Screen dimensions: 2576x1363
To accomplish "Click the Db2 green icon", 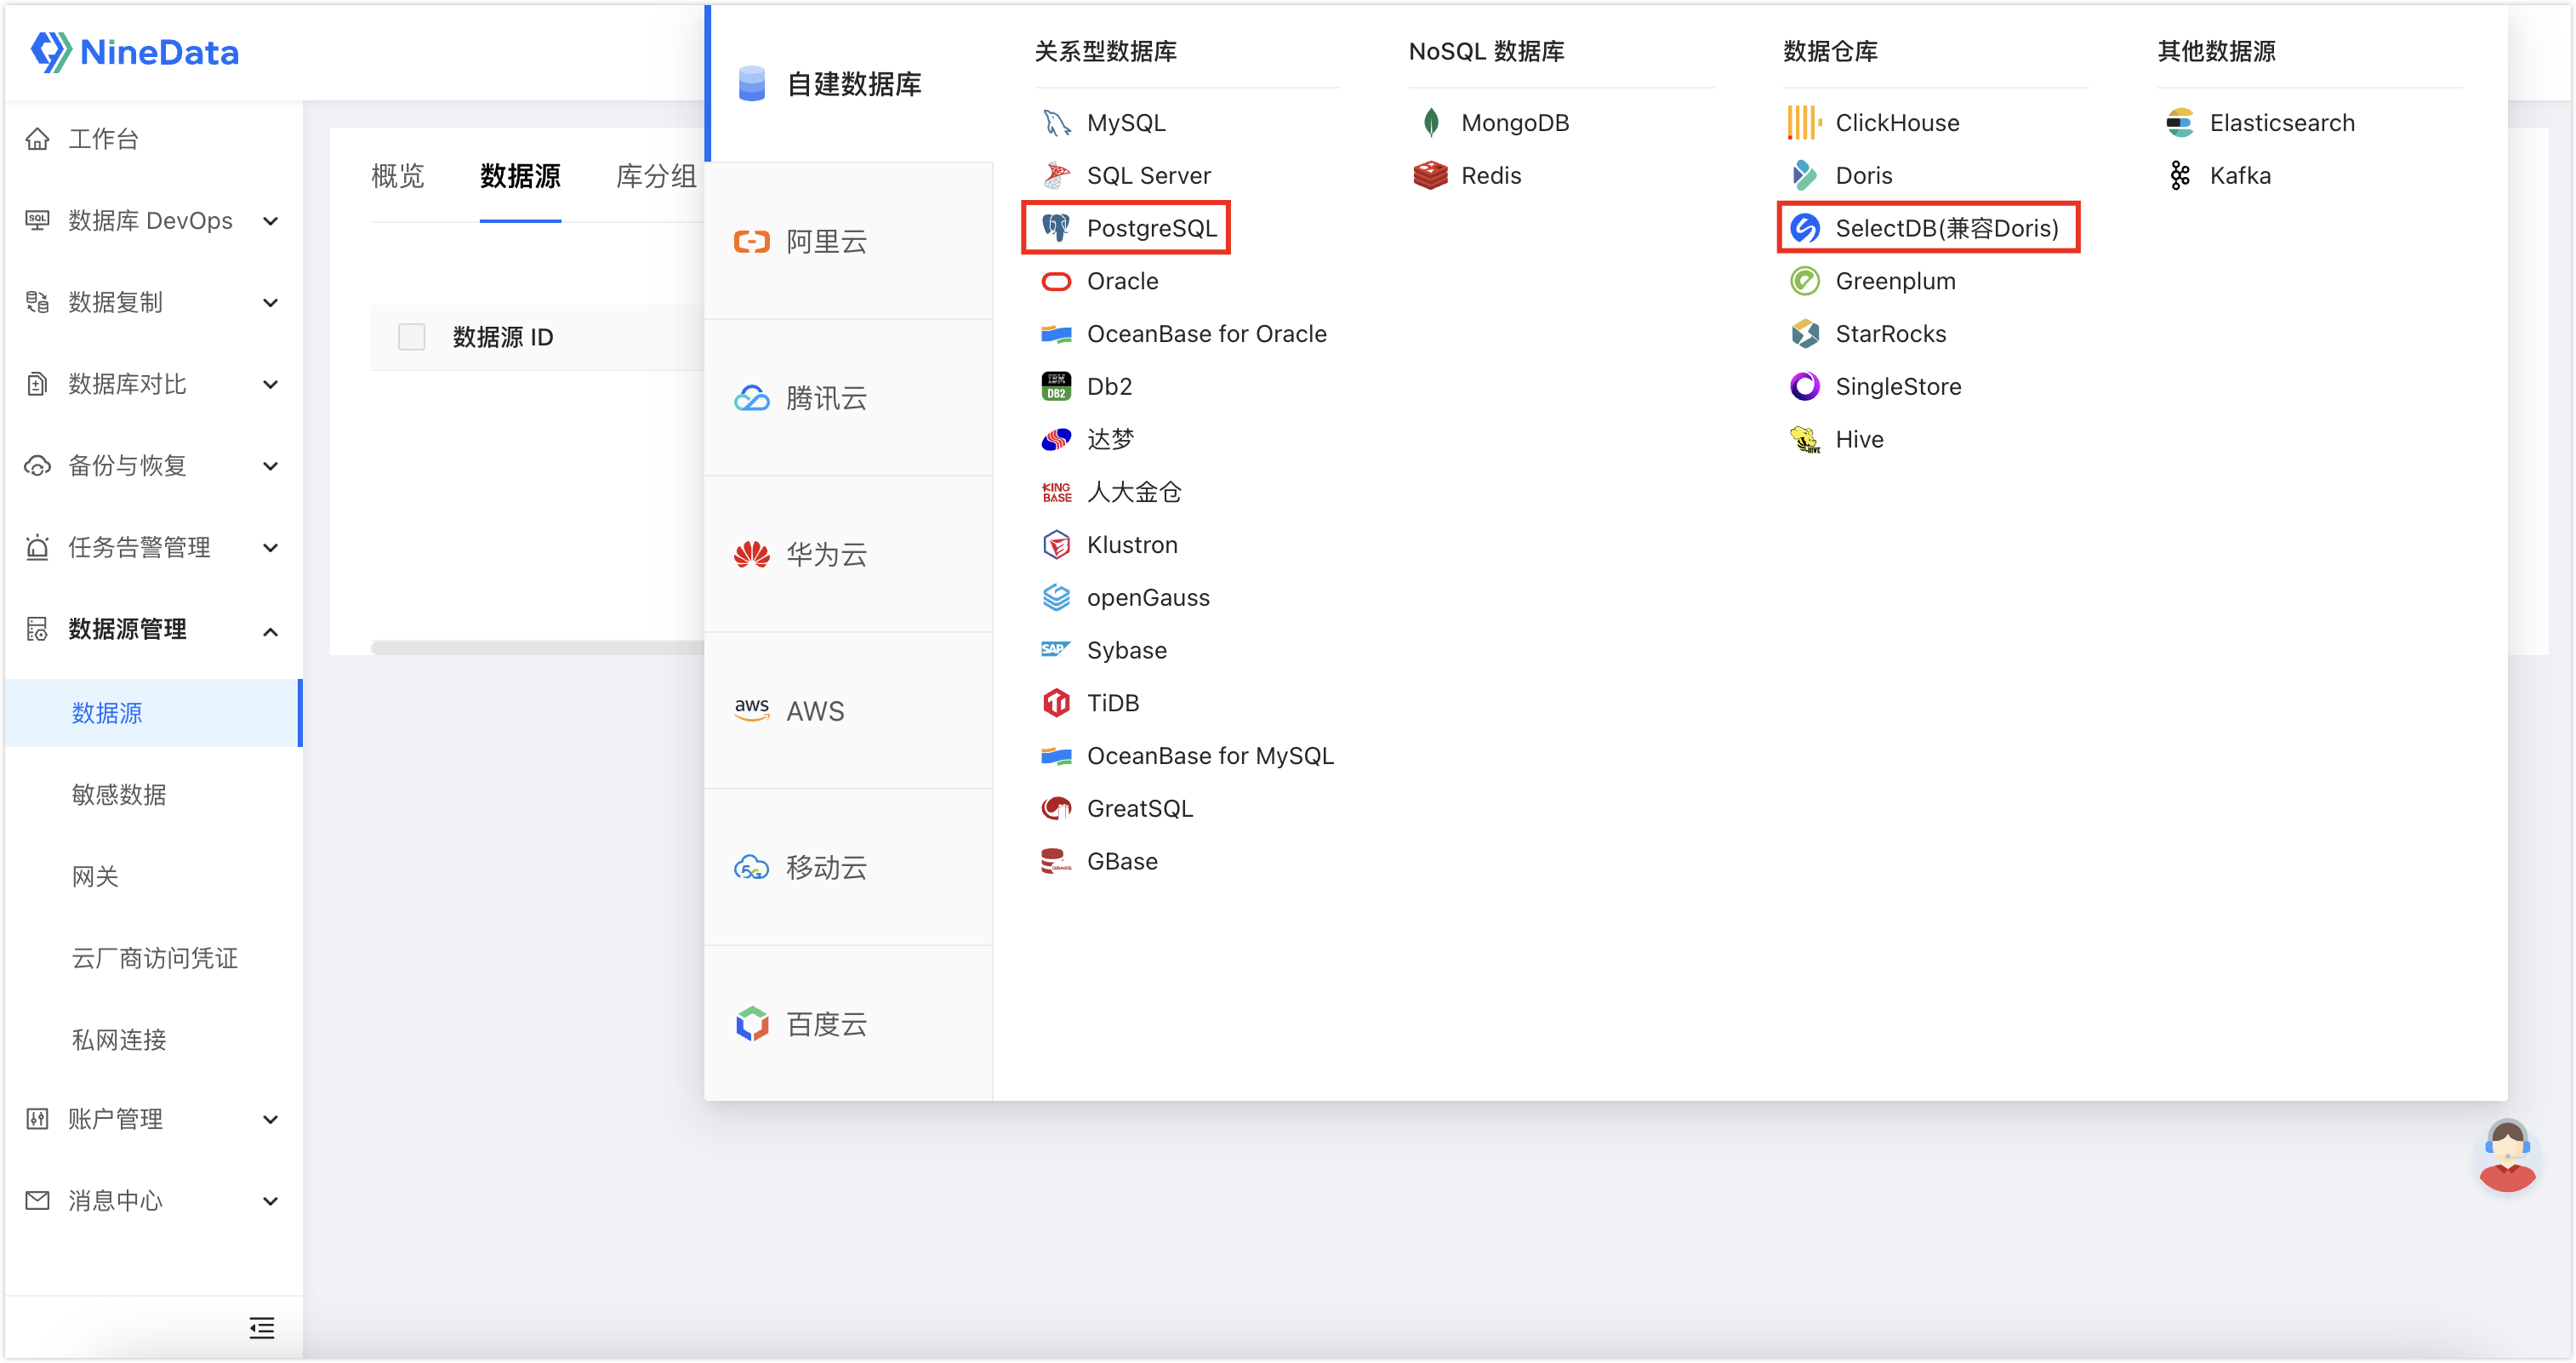I will [x=1056, y=386].
